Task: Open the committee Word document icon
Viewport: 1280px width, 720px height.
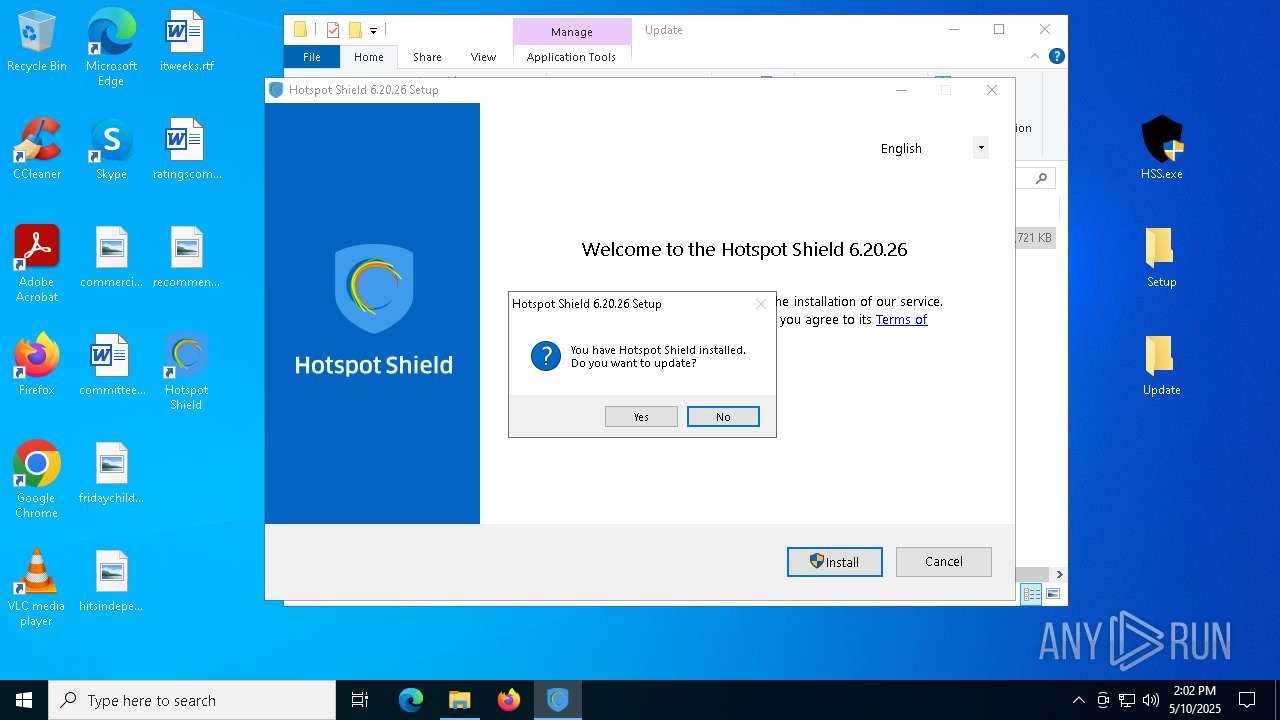Action: coord(111,366)
